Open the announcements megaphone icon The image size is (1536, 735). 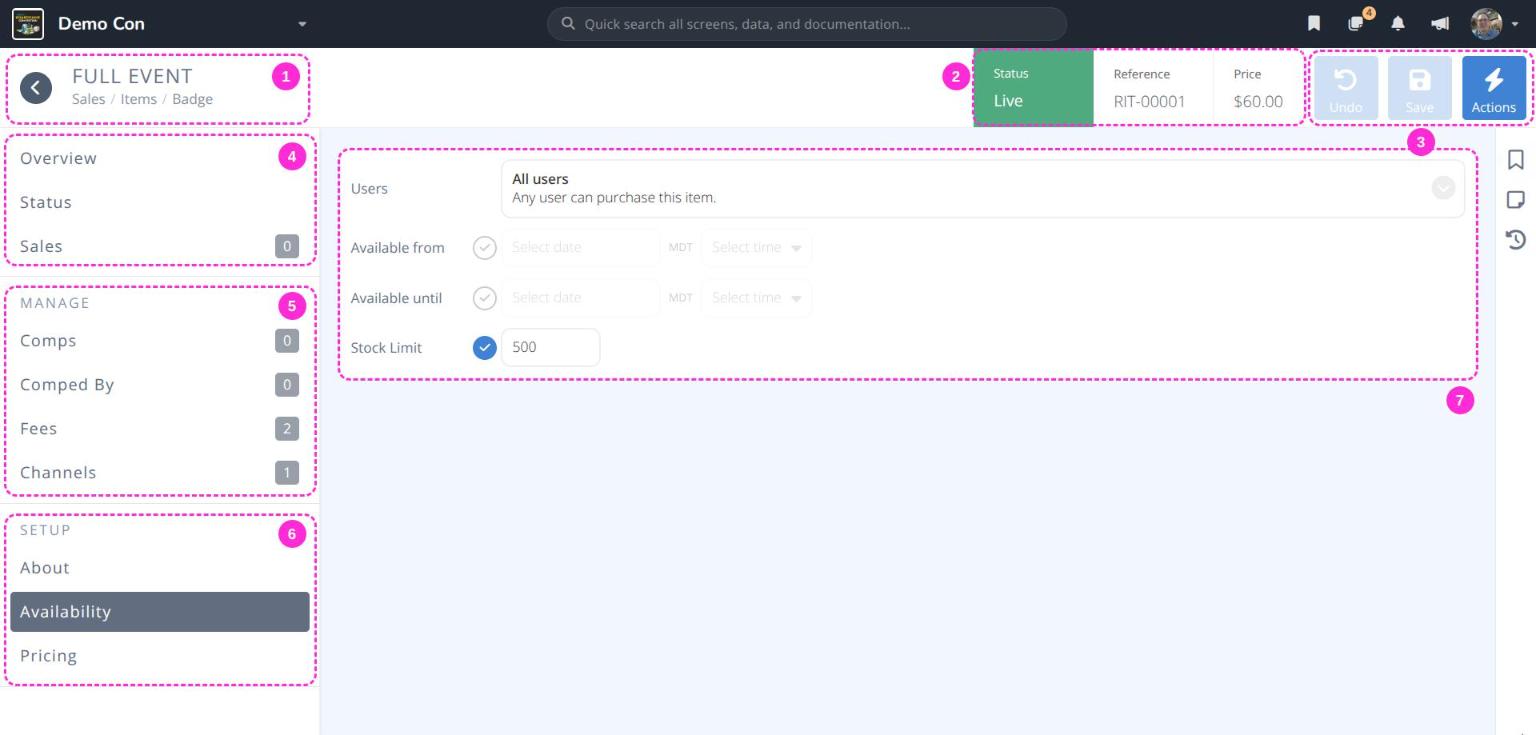coord(1440,23)
